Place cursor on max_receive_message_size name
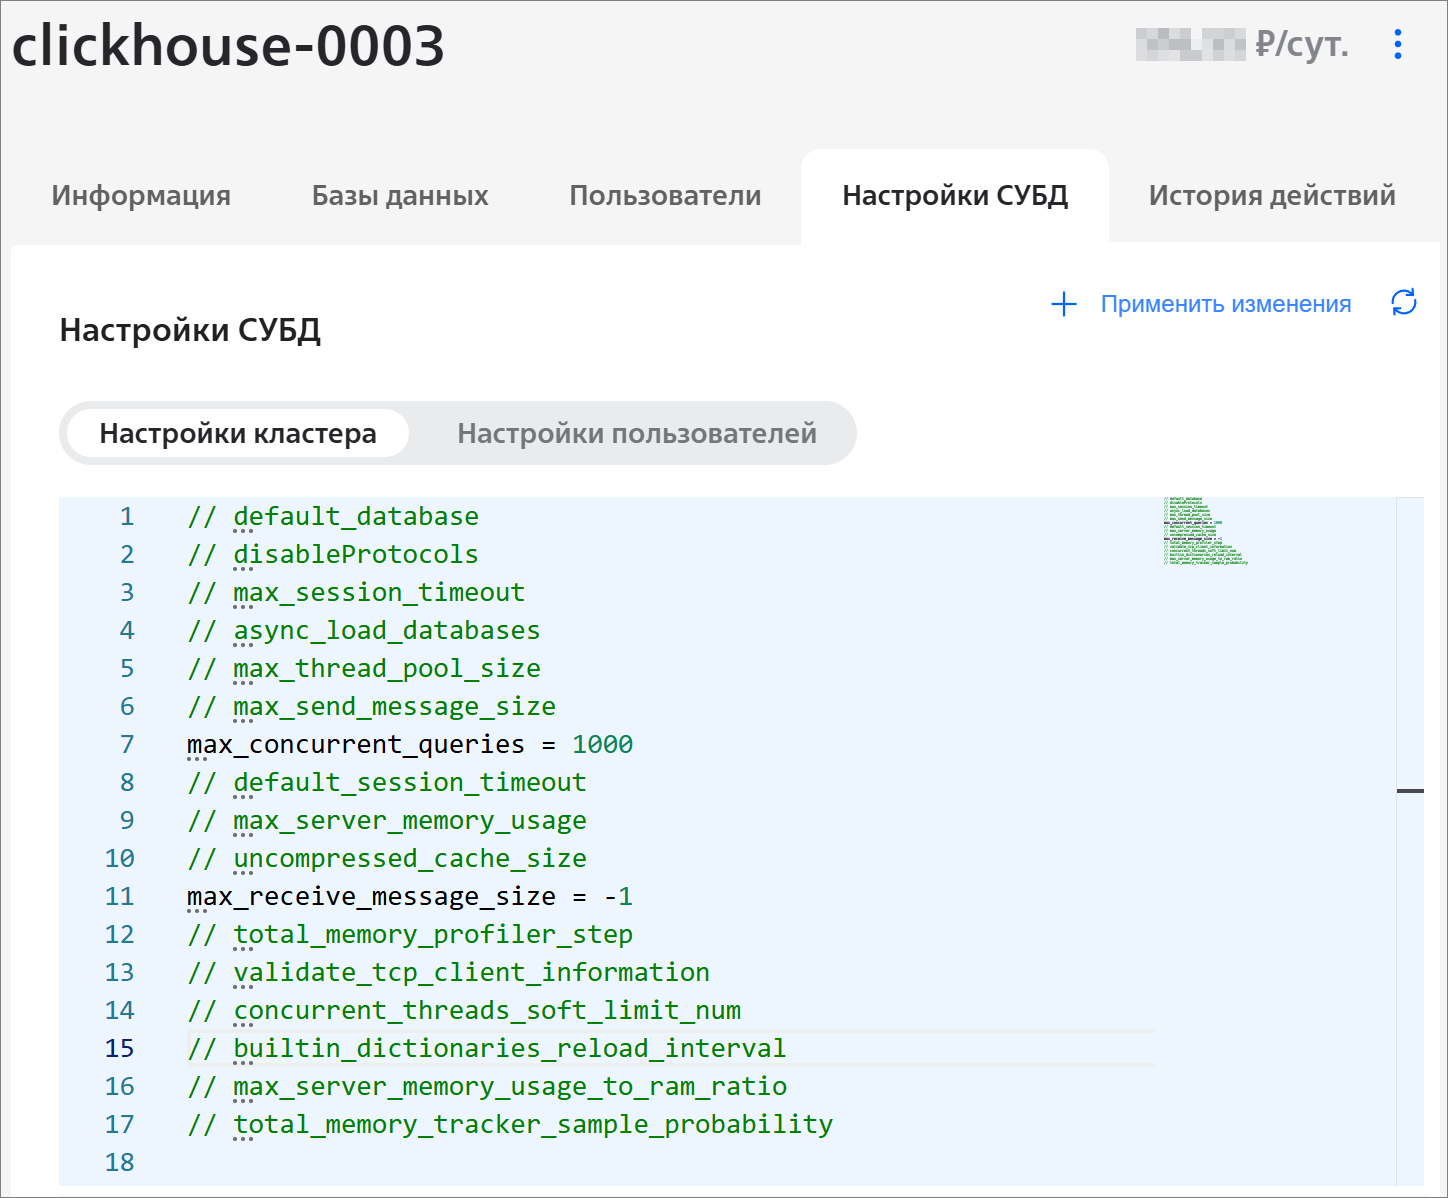1448x1198 pixels. click(x=371, y=897)
